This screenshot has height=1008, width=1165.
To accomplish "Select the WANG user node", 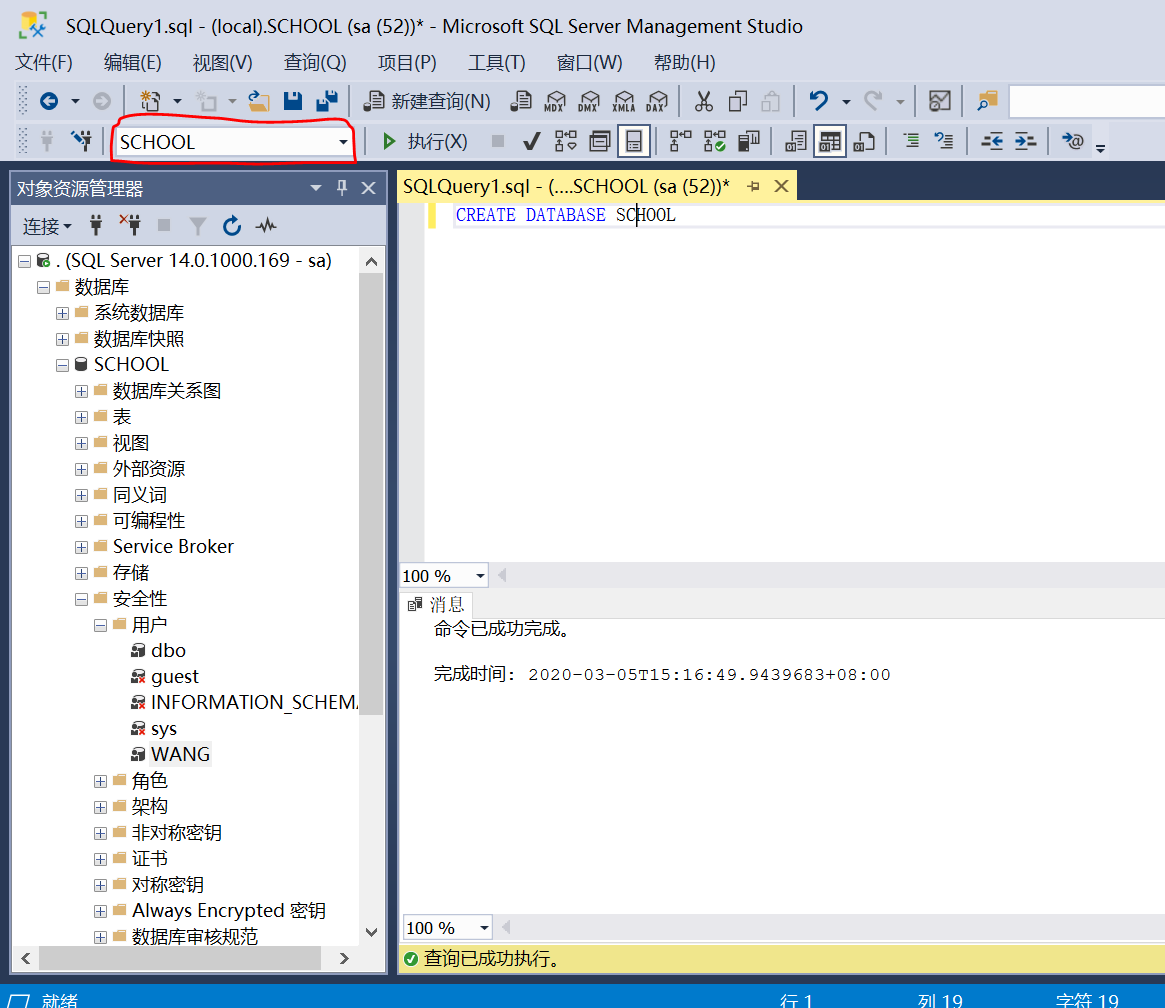I will 181,754.
